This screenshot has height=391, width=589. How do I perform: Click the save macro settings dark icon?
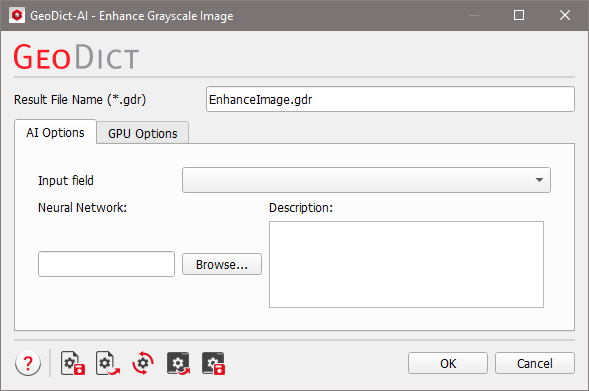pos(213,363)
